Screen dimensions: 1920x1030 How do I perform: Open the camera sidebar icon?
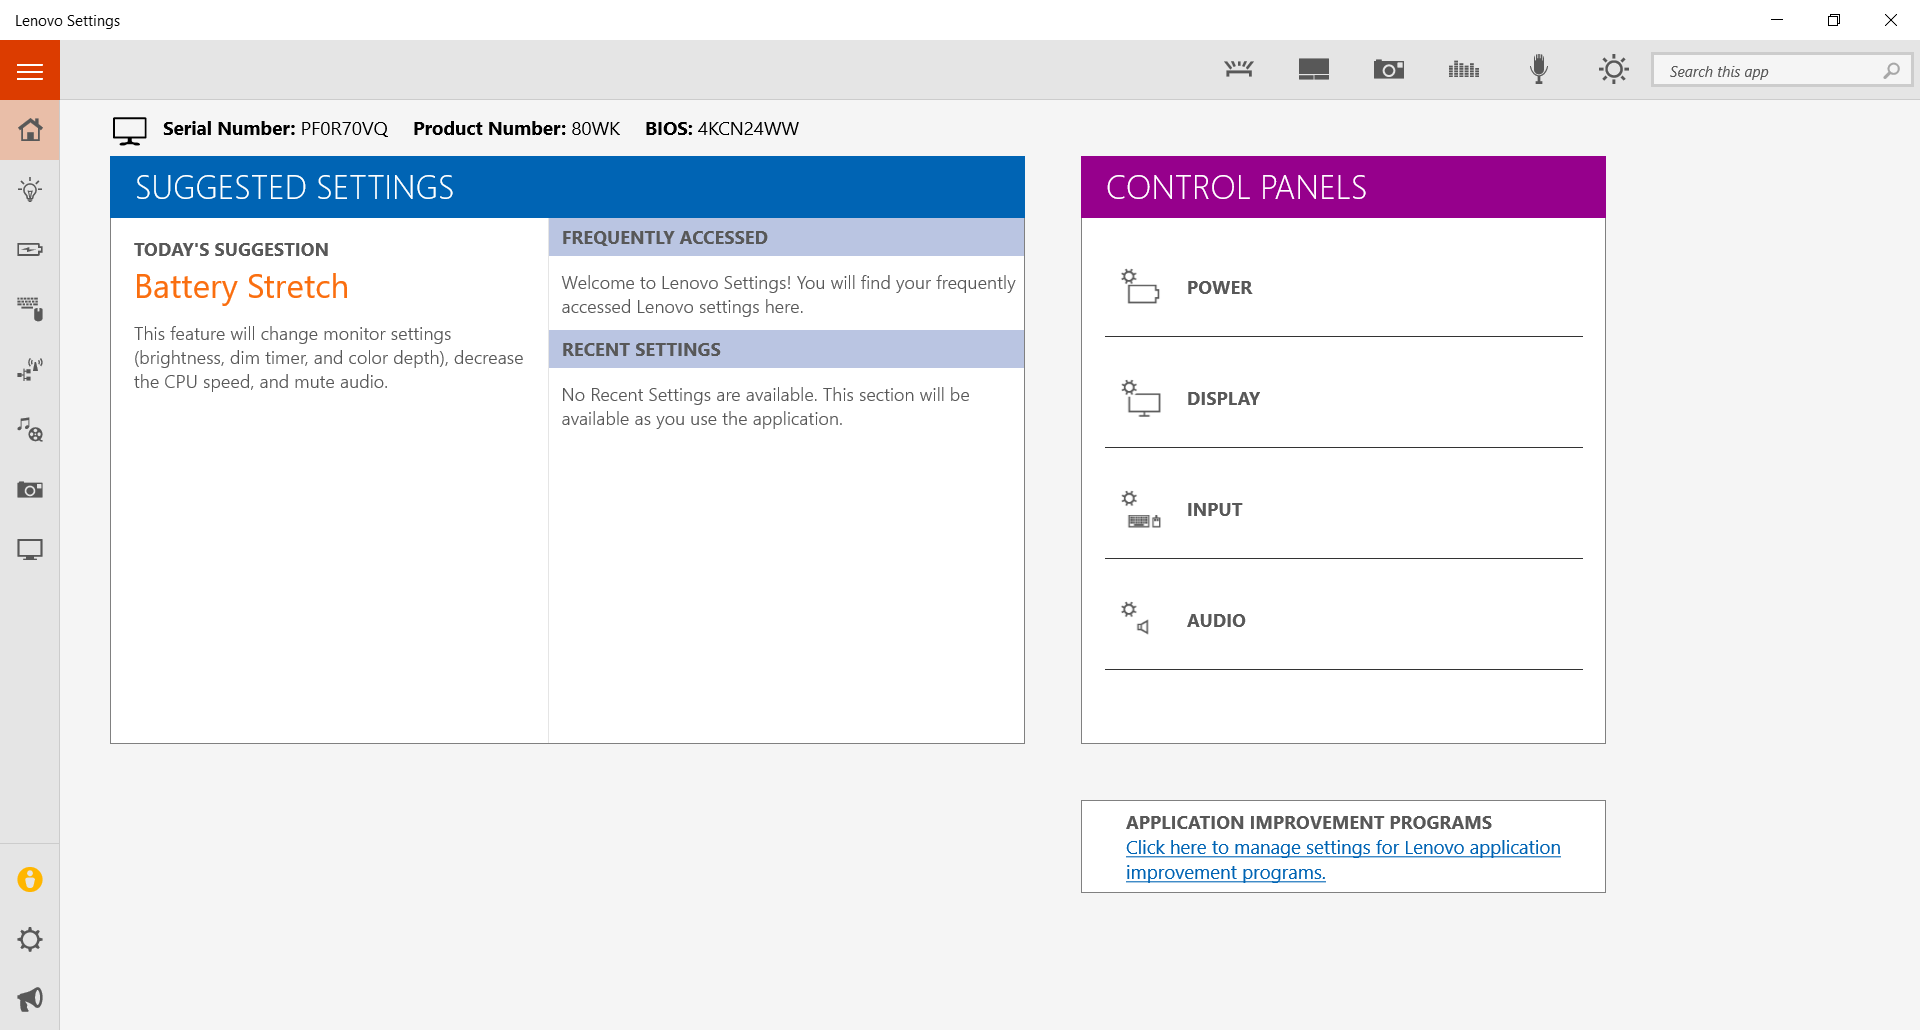coord(30,490)
